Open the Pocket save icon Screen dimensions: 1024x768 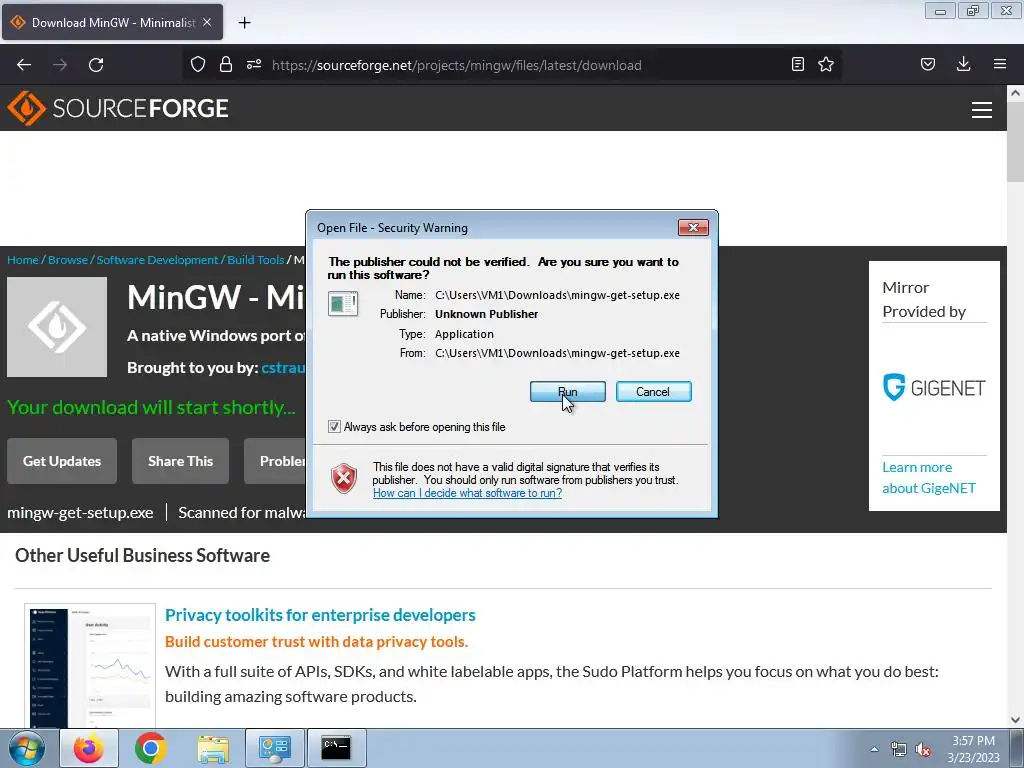pyautogui.click(x=928, y=64)
